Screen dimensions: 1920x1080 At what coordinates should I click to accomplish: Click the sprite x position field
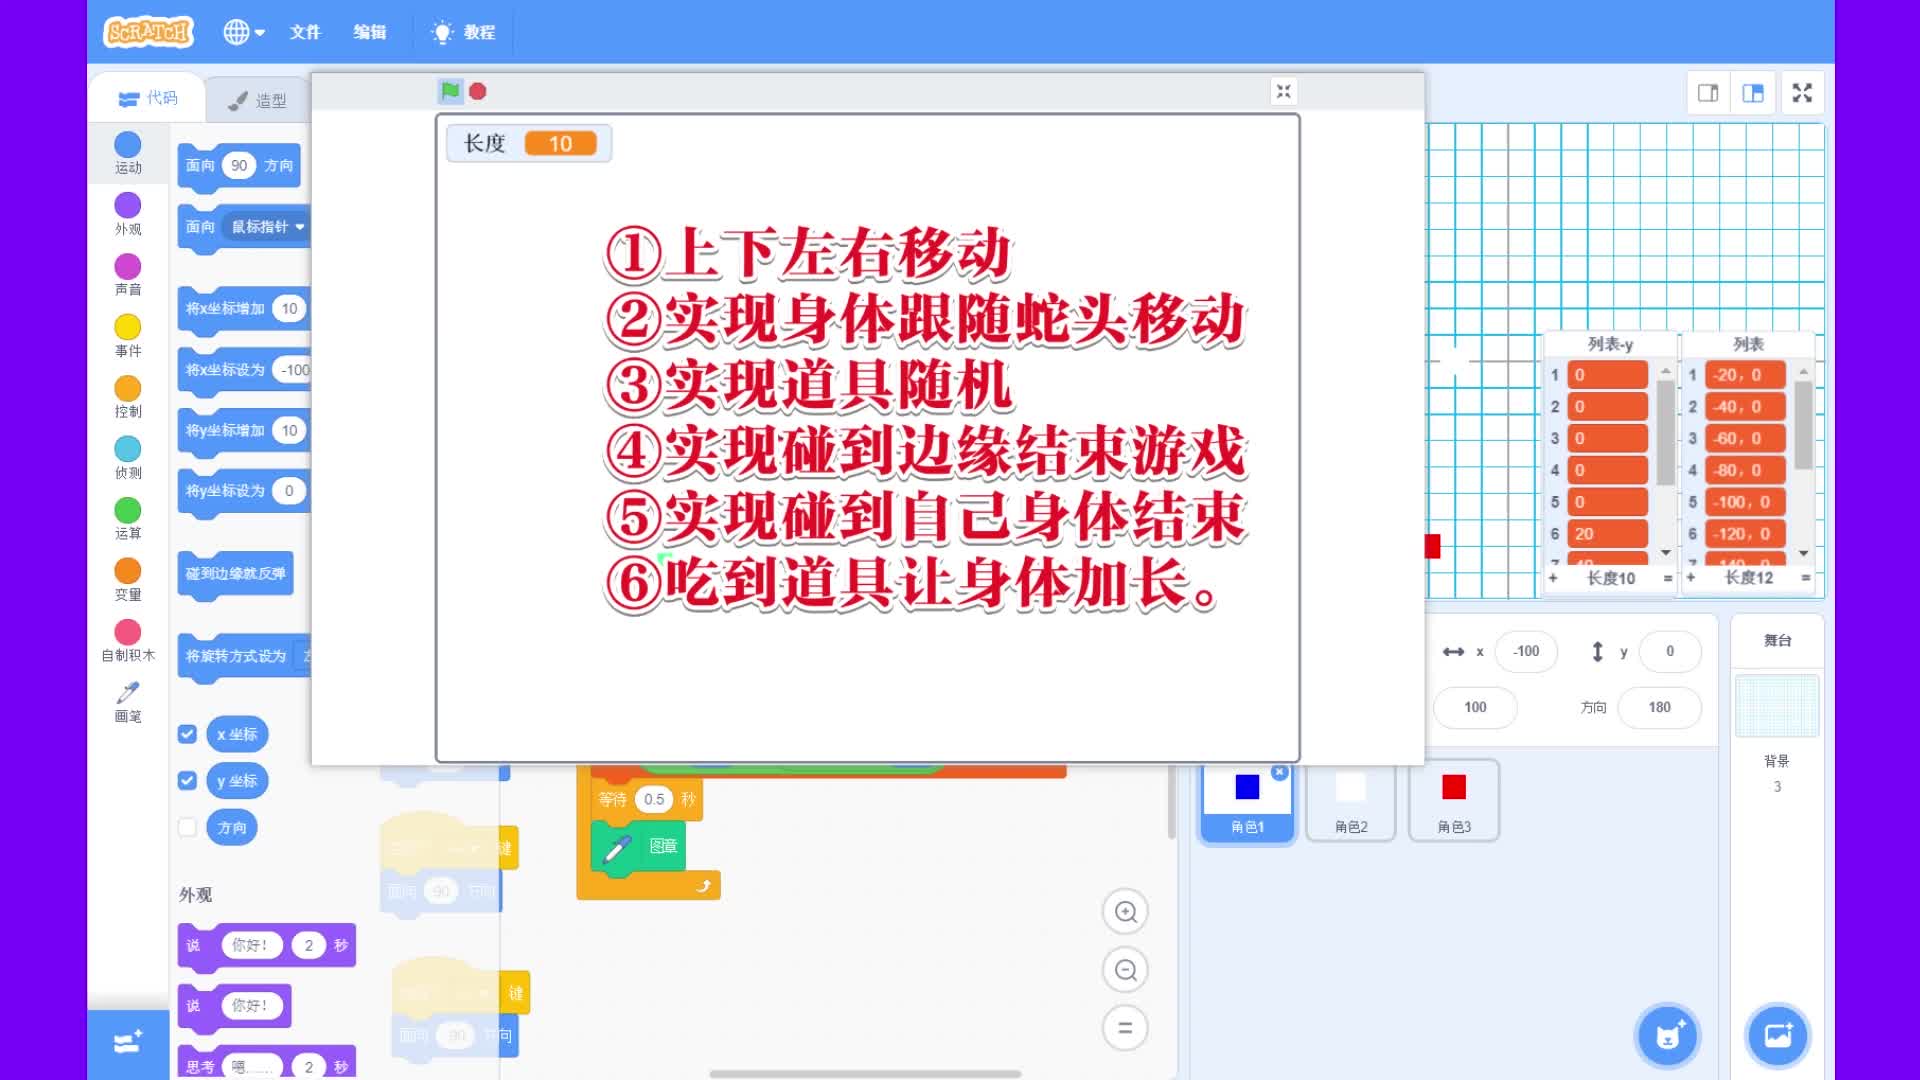(1526, 651)
